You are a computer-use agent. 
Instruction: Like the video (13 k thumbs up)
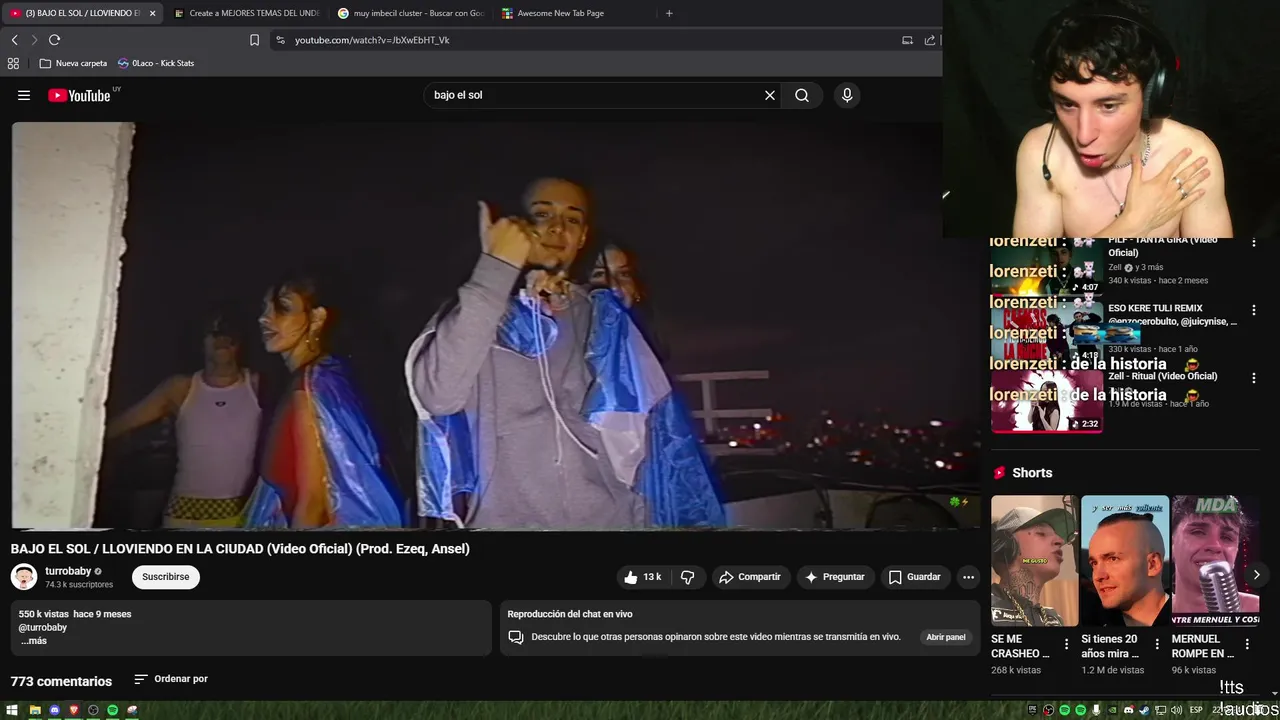(x=643, y=577)
